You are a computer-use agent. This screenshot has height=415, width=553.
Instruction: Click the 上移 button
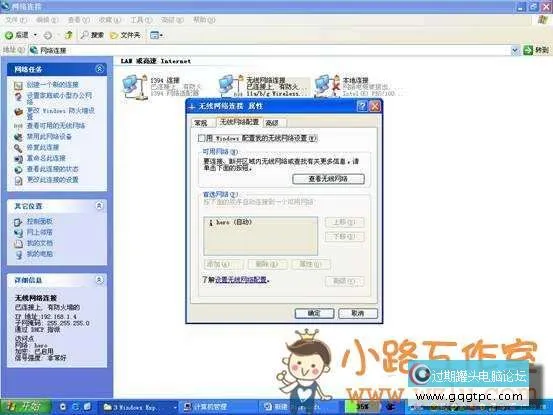344,222
